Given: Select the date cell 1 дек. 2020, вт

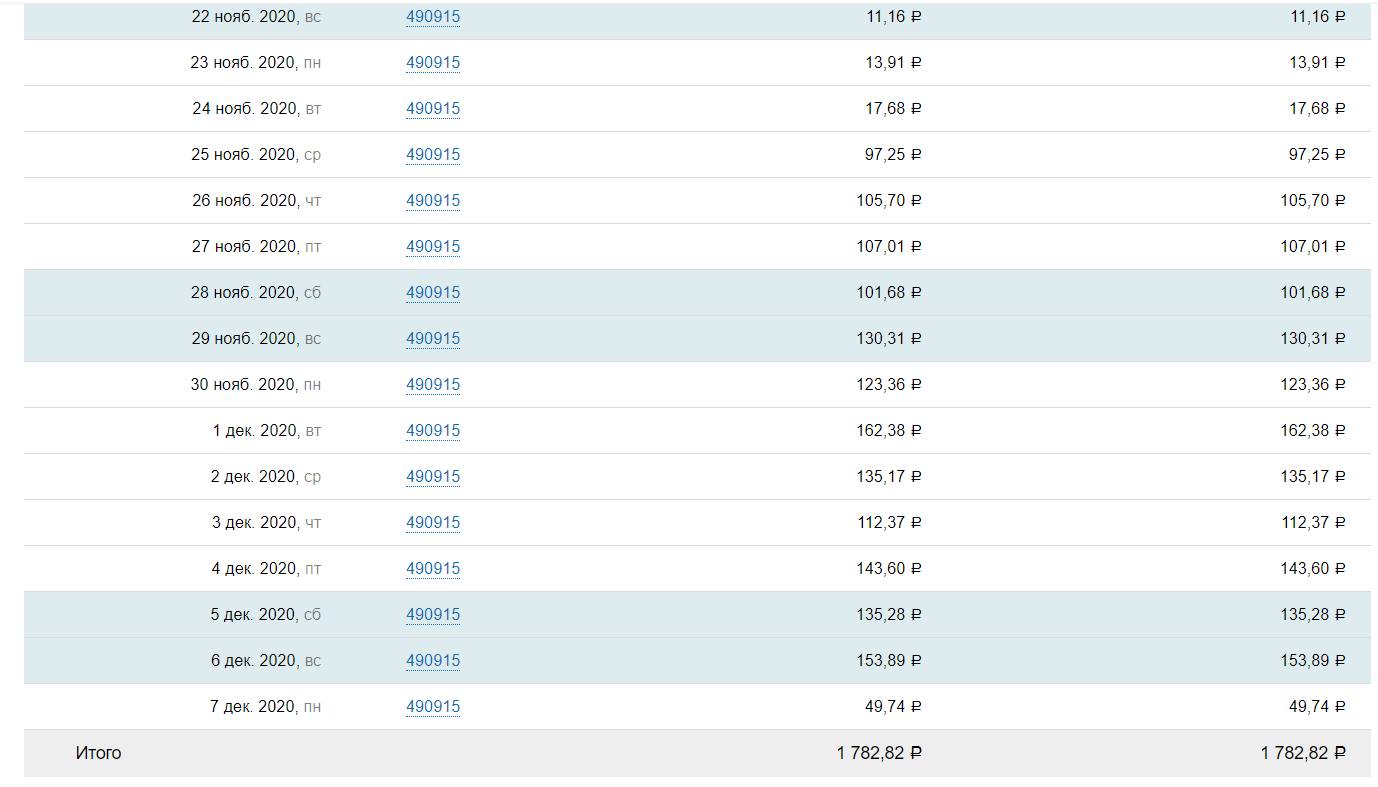Looking at the screenshot, I should point(266,431).
